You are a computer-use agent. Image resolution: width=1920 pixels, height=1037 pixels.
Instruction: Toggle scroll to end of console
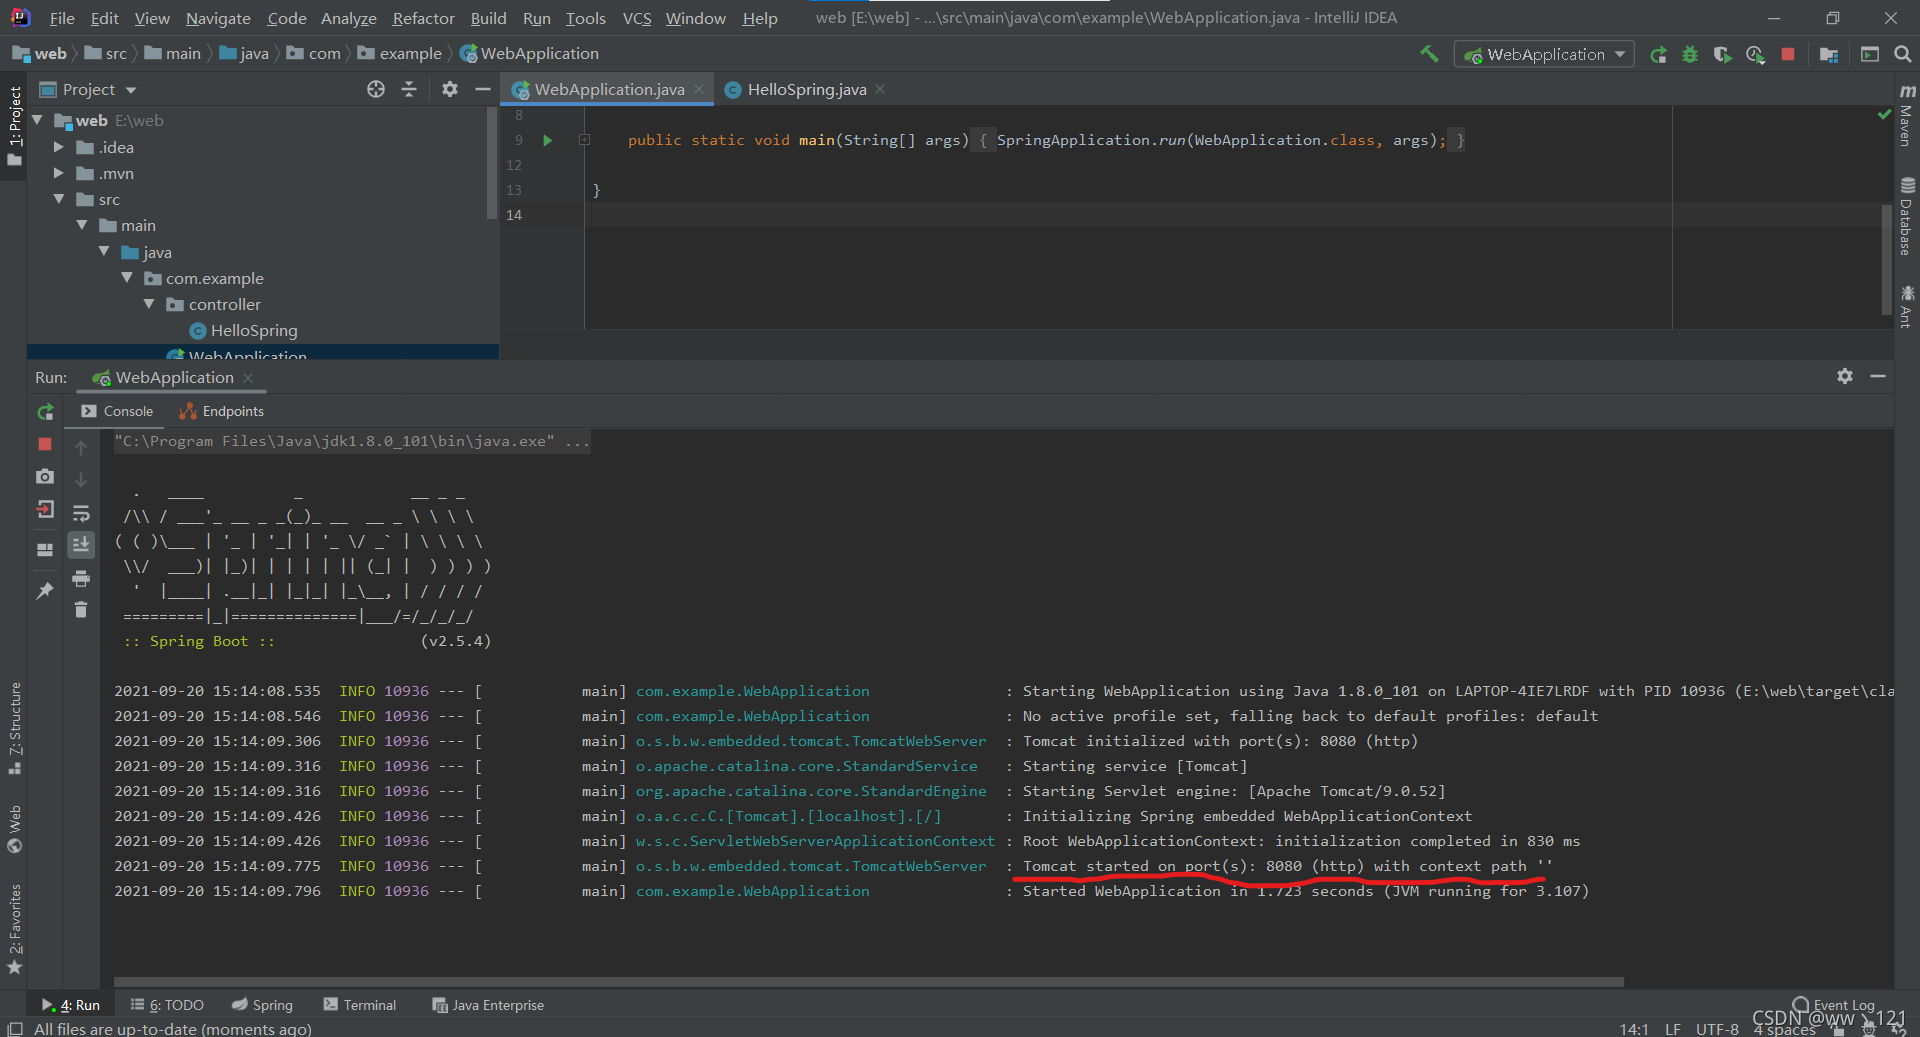[81, 545]
